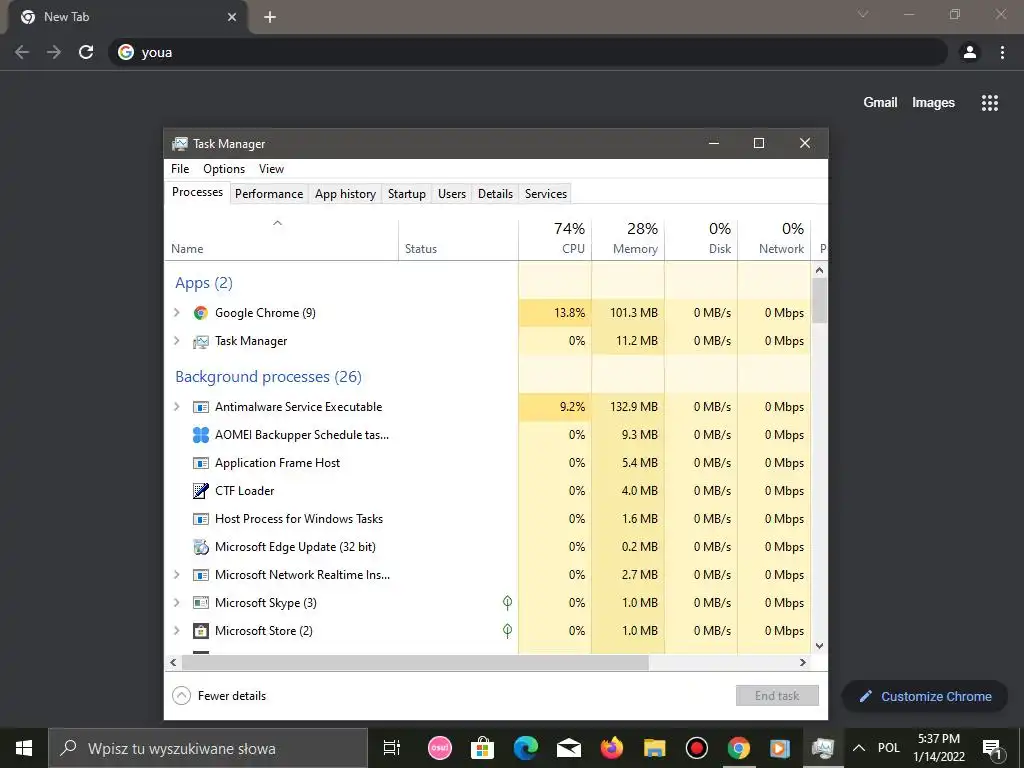This screenshot has height=768, width=1024.
Task: Click the horizontal scrollbar right arrow
Action: 803,662
